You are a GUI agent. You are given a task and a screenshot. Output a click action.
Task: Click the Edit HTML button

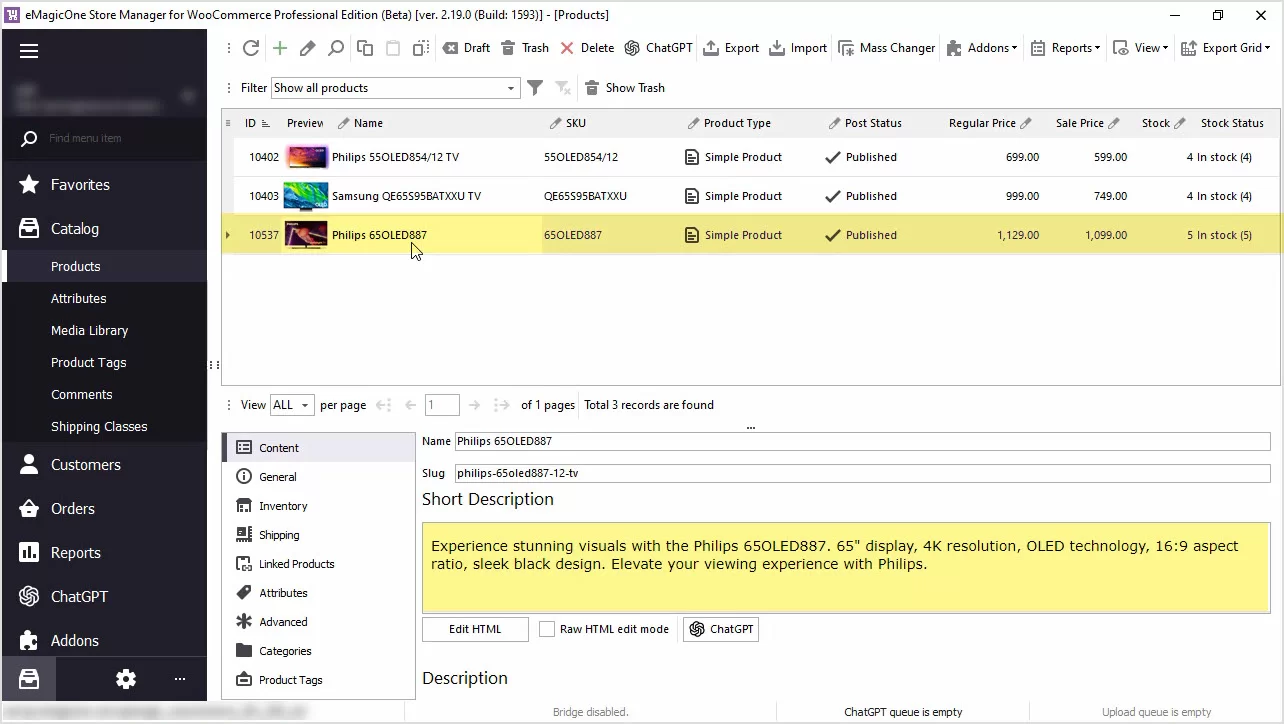(475, 629)
